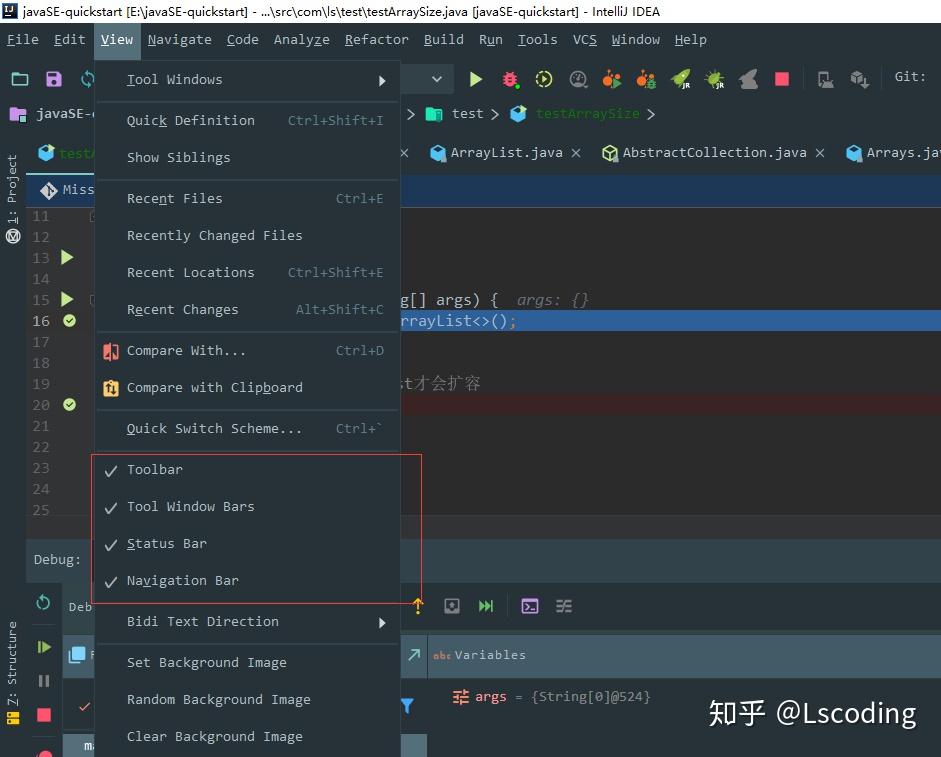Profile the app with IntelliJ Profiler icon
Screen dimensions: 941x757
point(578,78)
